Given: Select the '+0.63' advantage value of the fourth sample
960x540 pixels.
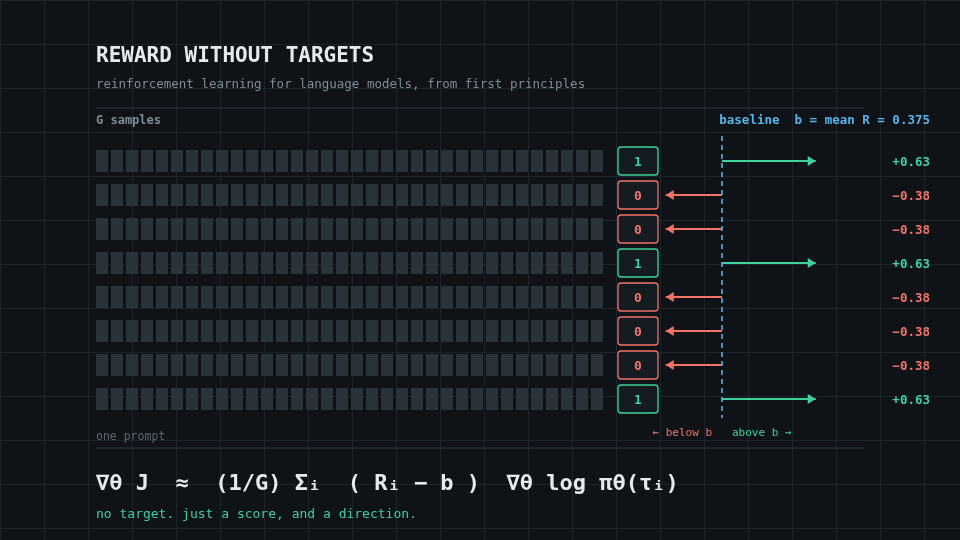Looking at the screenshot, I should click(x=910, y=264).
